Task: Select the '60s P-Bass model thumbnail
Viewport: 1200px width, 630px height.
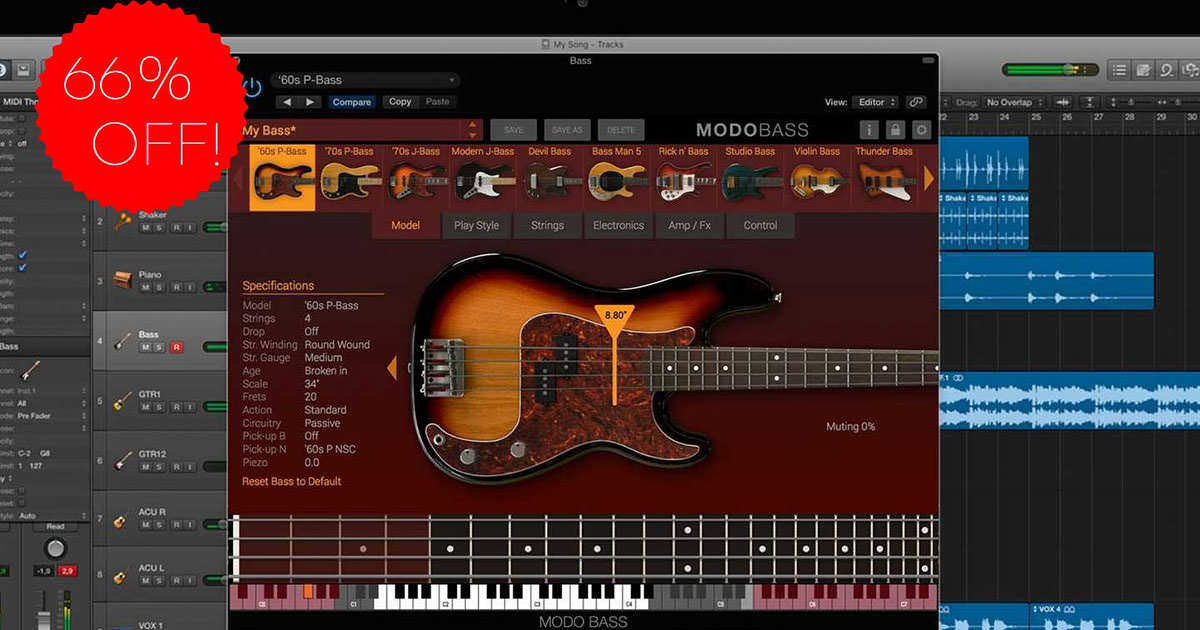Action: pyautogui.click(x=282, y=178)
